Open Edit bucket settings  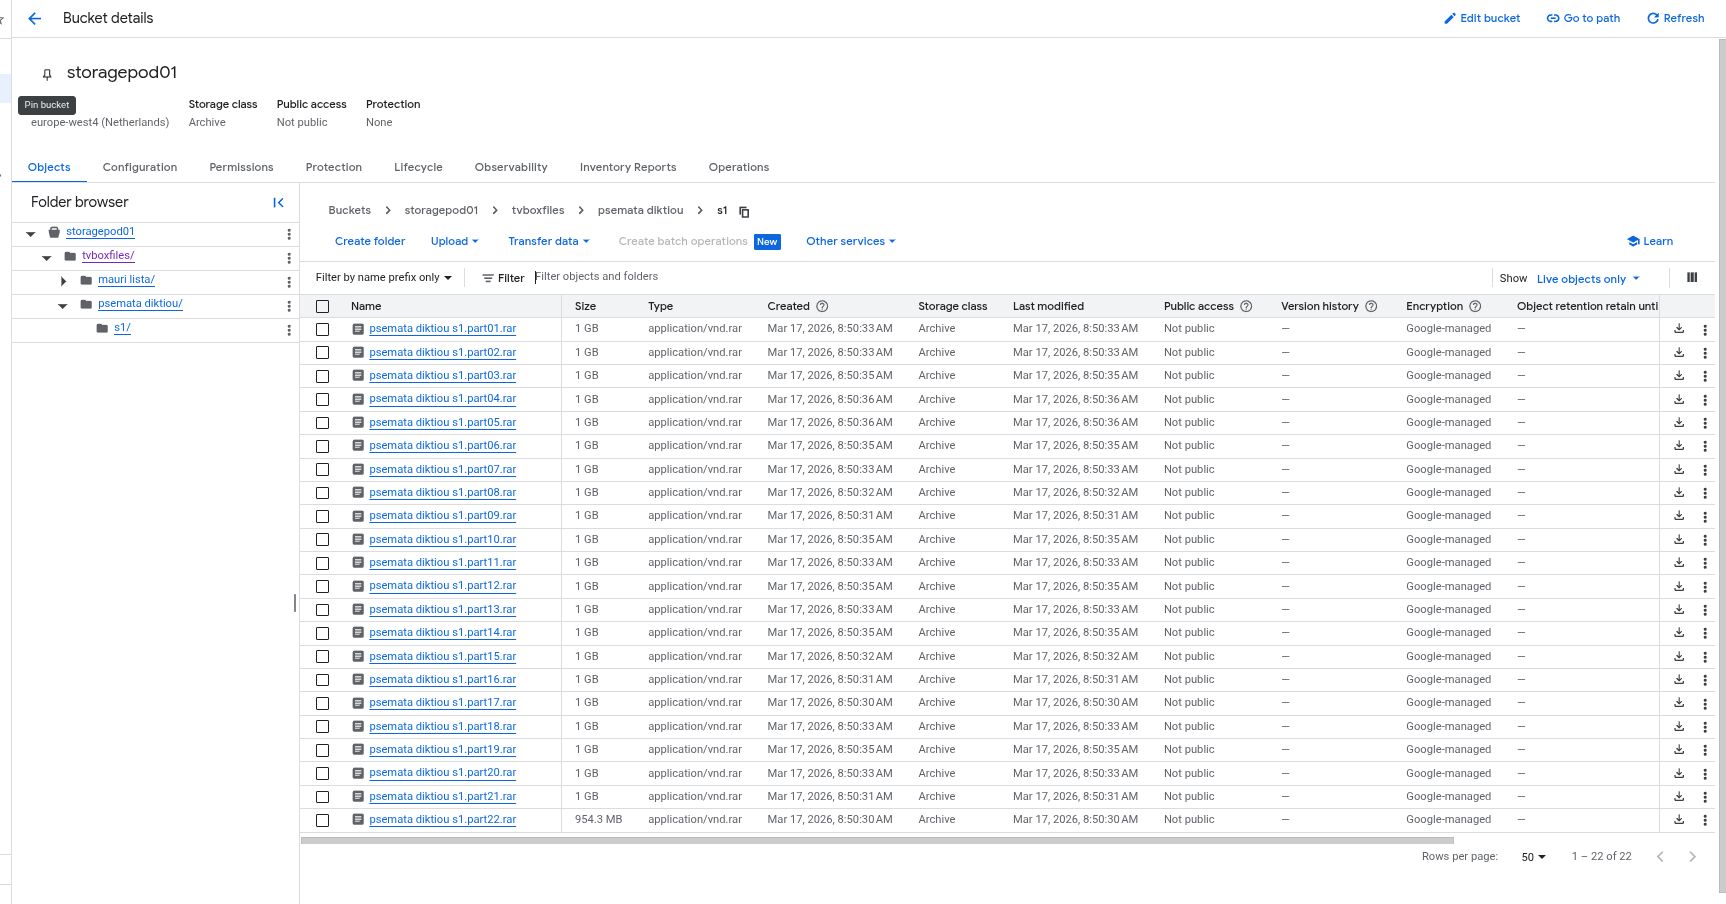(x=1483, y=18)
